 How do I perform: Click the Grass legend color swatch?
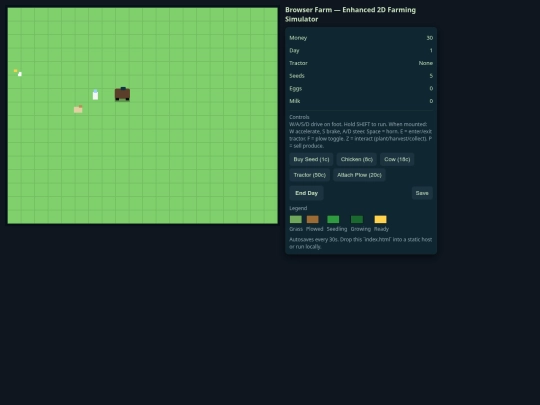point(295,219)
